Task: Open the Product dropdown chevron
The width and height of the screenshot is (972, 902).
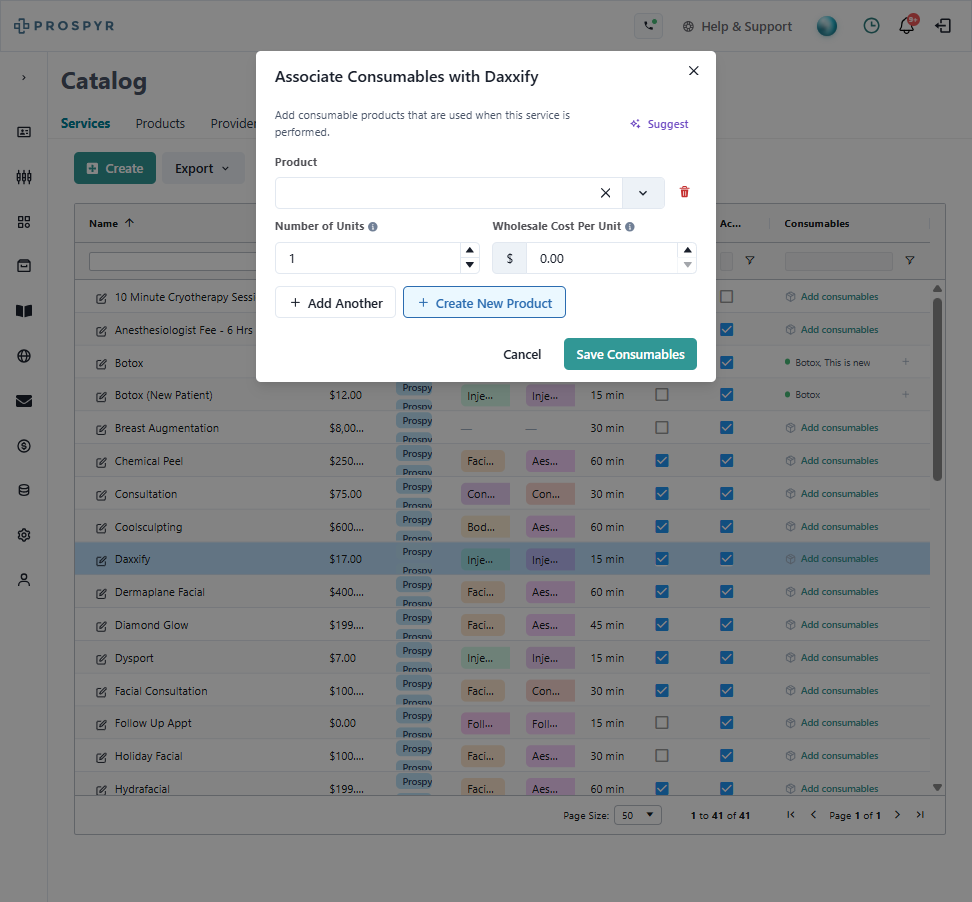Action: click(x=643, y=193)
